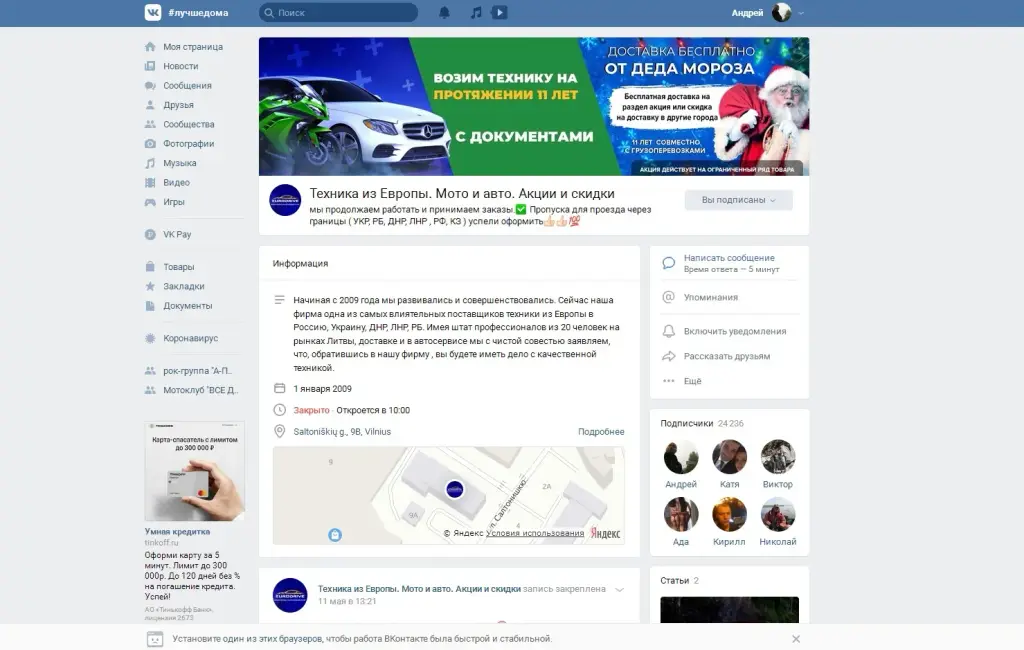Click the notifications bell in group actions
The width and height of the screenshot is (1024, 650).
669,331
